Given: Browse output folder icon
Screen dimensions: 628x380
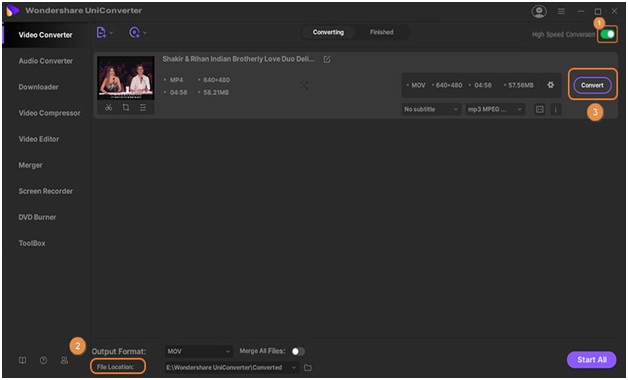Looking at the screenshot, I should pyautogui.click(x=308, y=367).
